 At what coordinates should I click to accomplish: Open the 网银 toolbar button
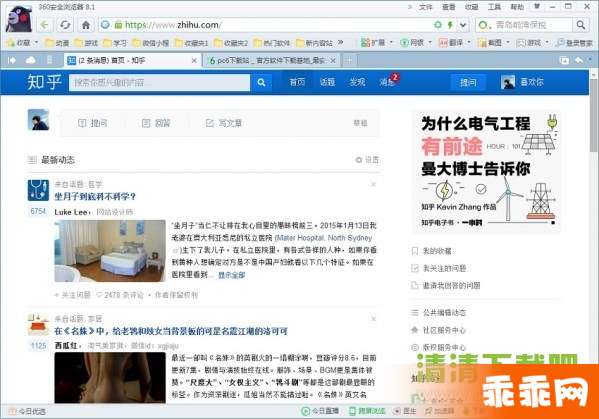pyautogui.click(x=412, y=43)
